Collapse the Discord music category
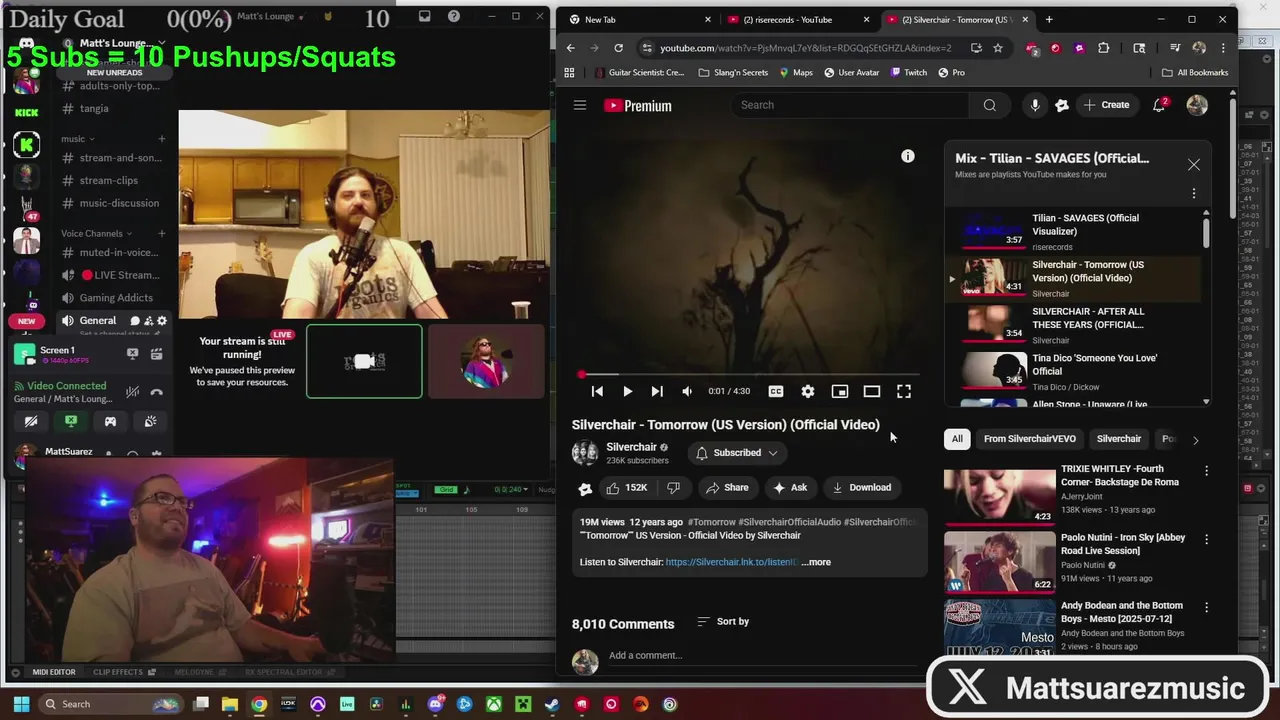This screenshot has width=1280, height=720. pos(77,139)
